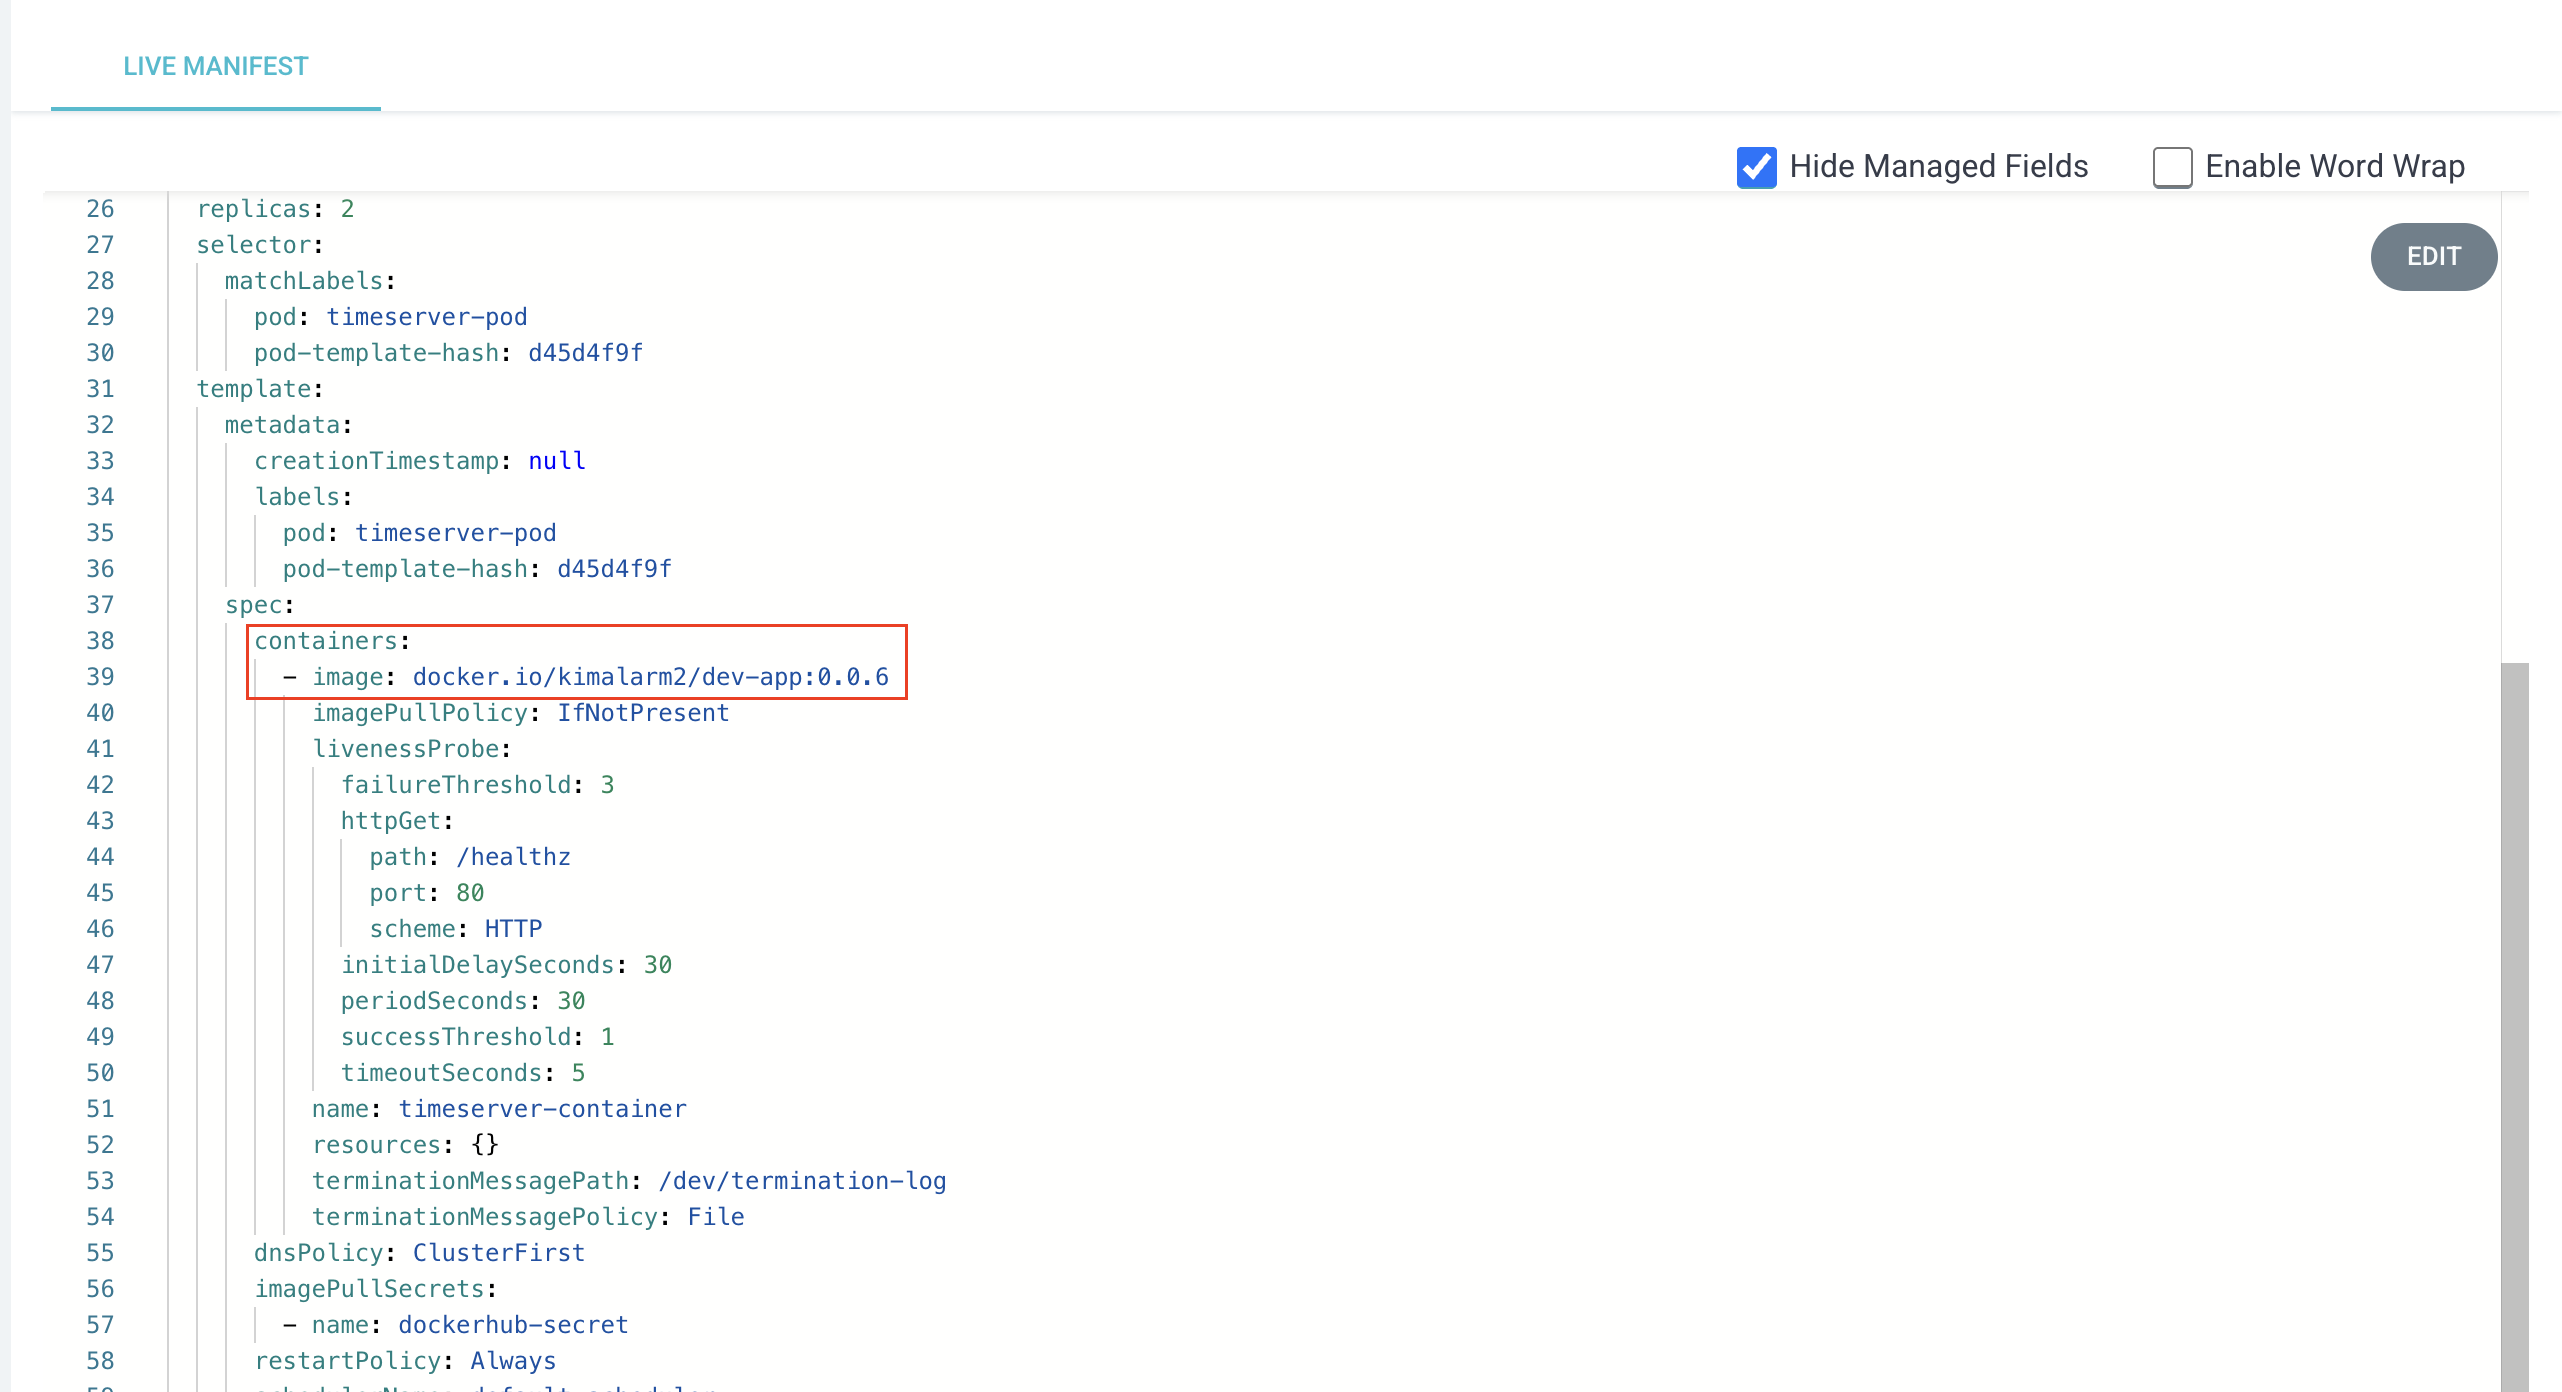Click the terminationMessagePath /dev/termination-log line
Viewport: 2562px width, 1392px height.
tap(628, 1181)
